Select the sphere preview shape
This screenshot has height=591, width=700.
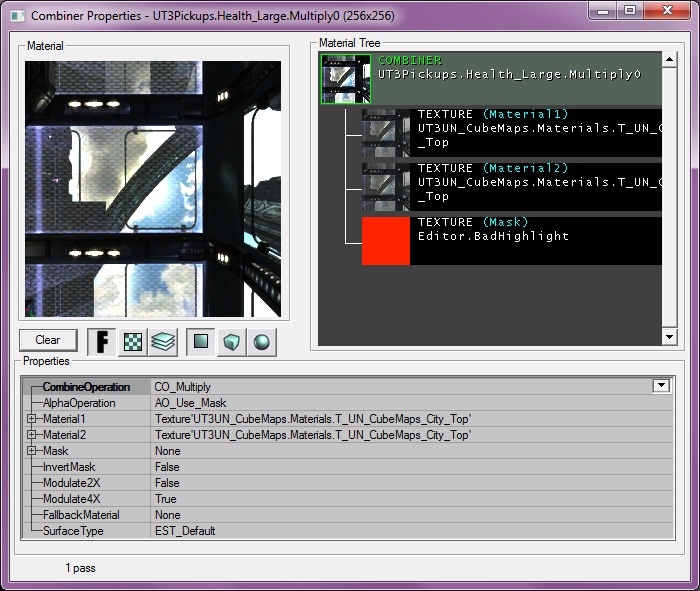point(261,341)
